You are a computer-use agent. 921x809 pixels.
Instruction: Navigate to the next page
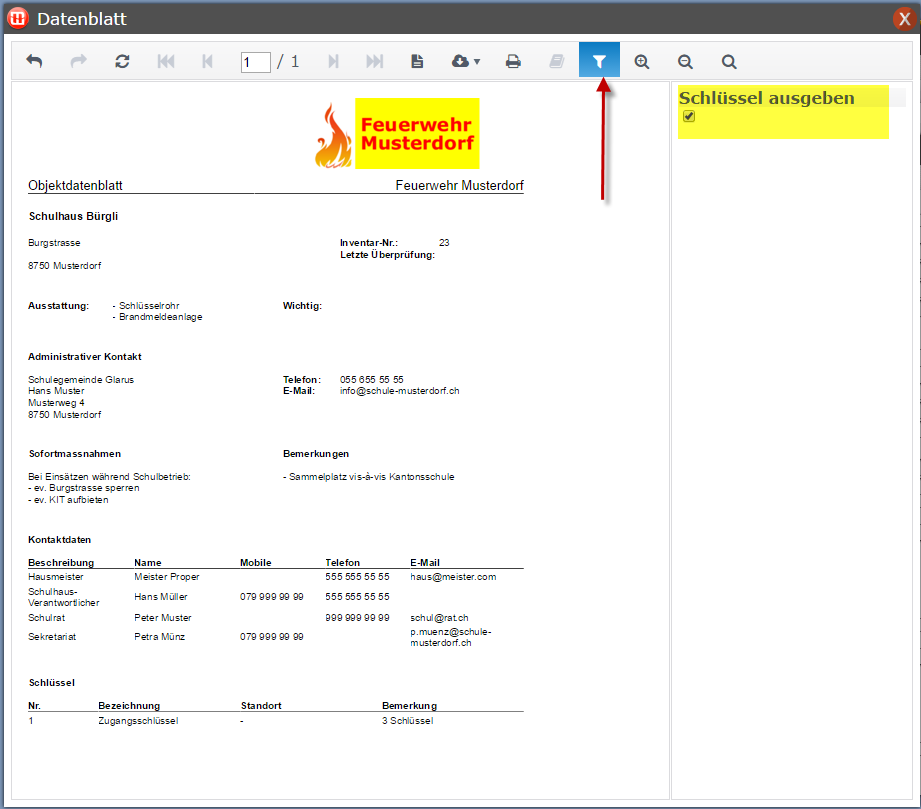333,60
